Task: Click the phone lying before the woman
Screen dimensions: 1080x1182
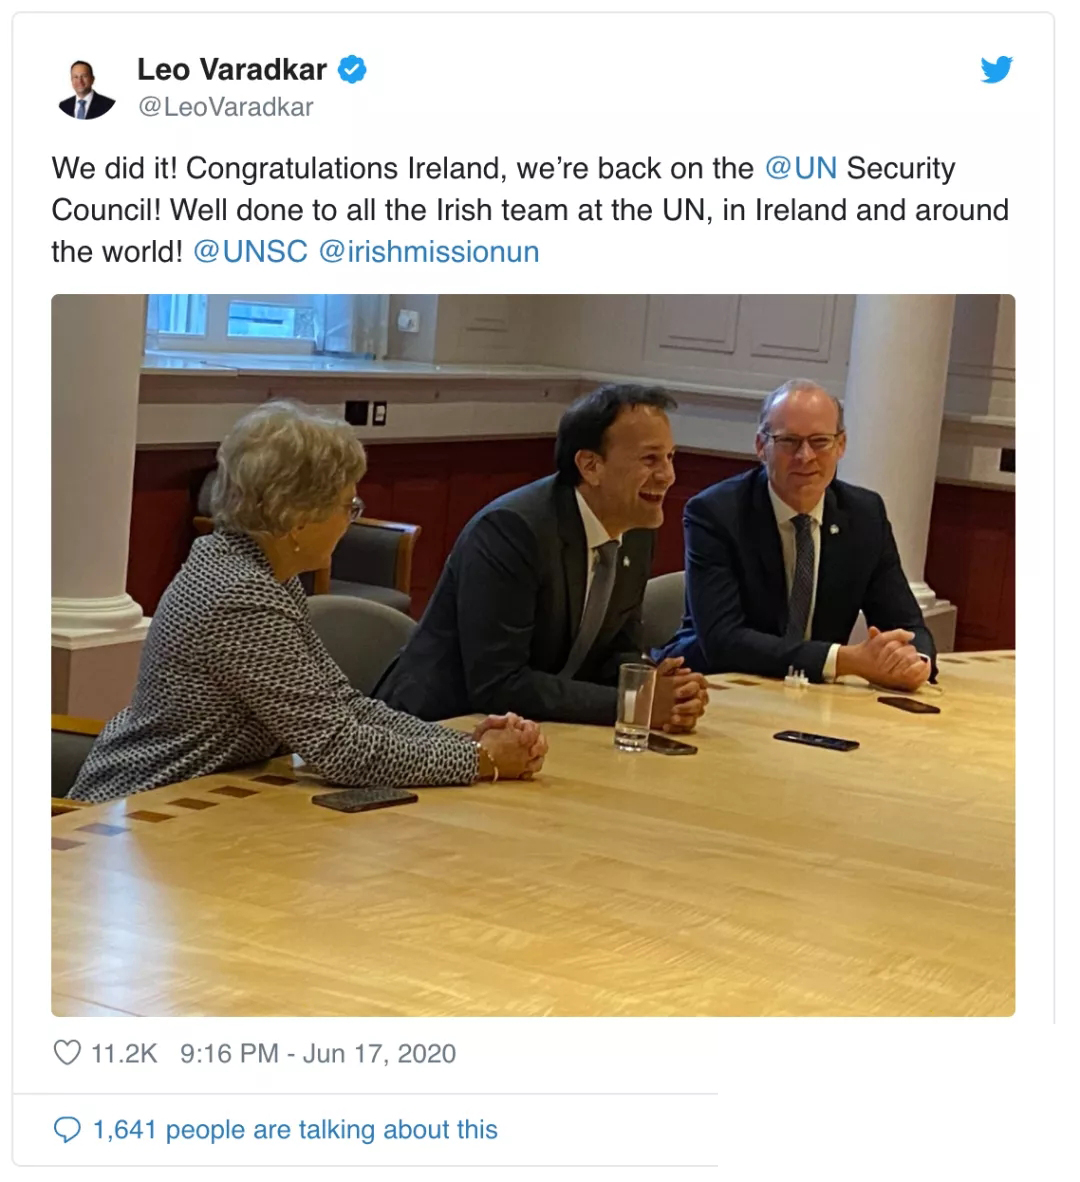Action: 364,799
